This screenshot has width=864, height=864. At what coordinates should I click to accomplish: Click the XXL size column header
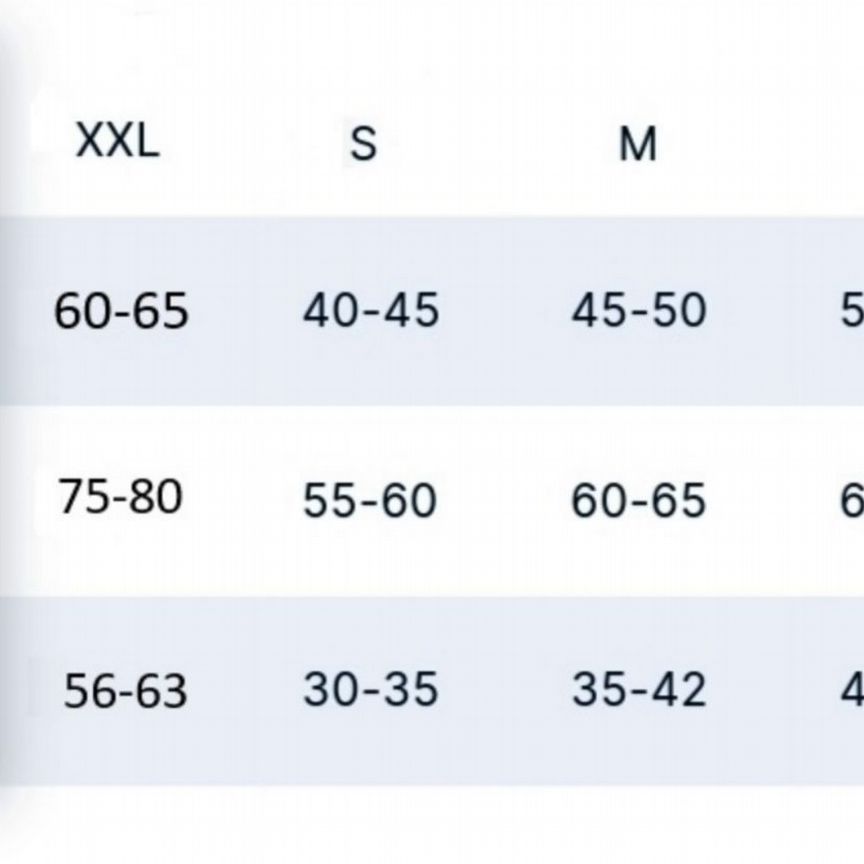[x=118, y=142]
